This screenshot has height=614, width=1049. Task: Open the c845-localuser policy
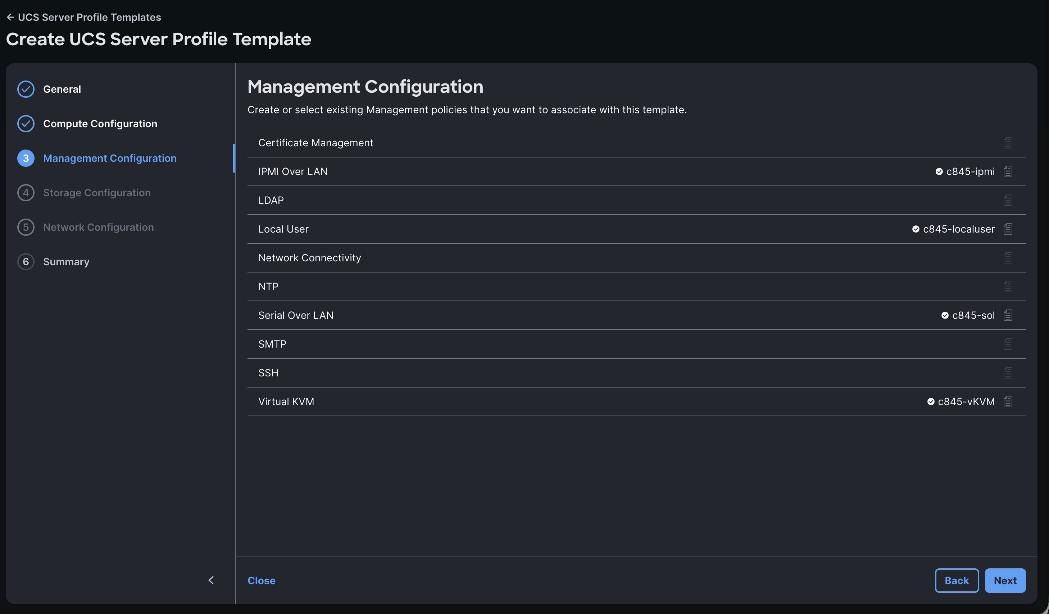click(x=959, y=229)
